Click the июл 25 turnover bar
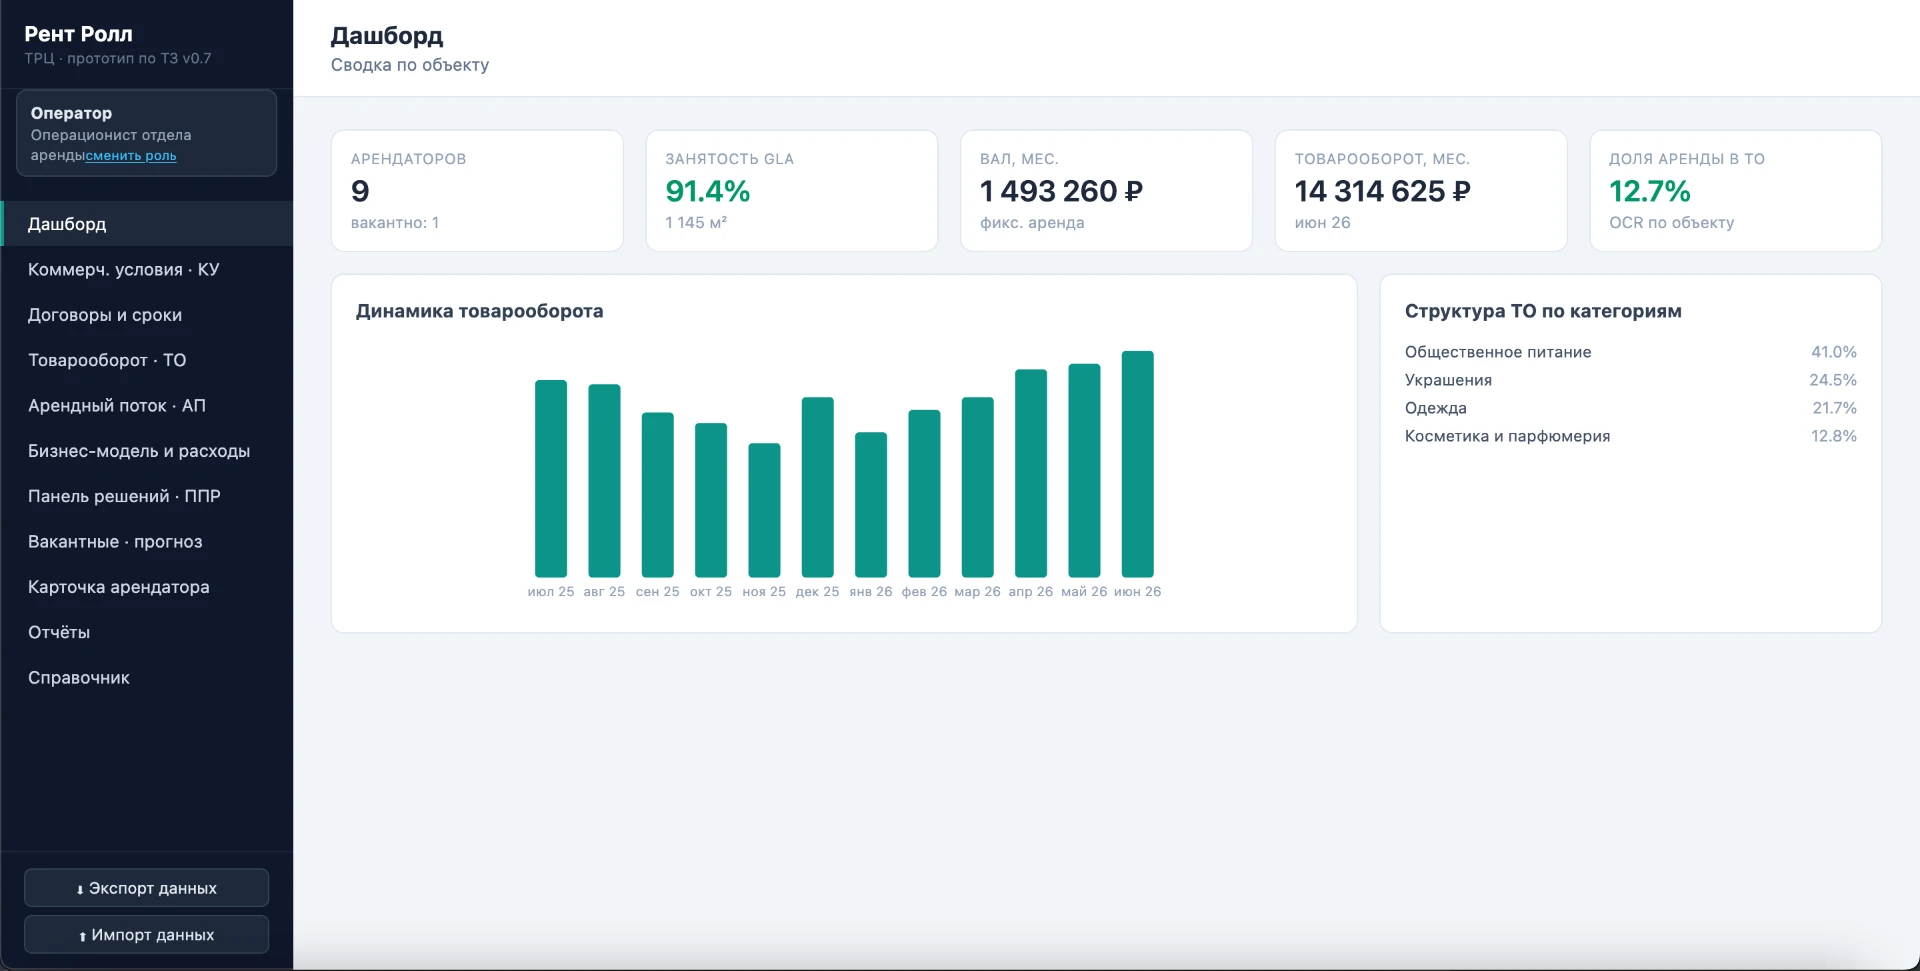The height and width of the screenshot is (971, 1920). tap(551, 479)
